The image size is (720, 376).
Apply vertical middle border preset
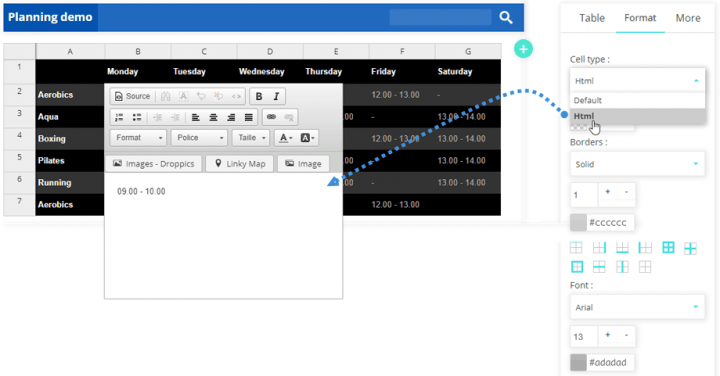coord(622,267)
